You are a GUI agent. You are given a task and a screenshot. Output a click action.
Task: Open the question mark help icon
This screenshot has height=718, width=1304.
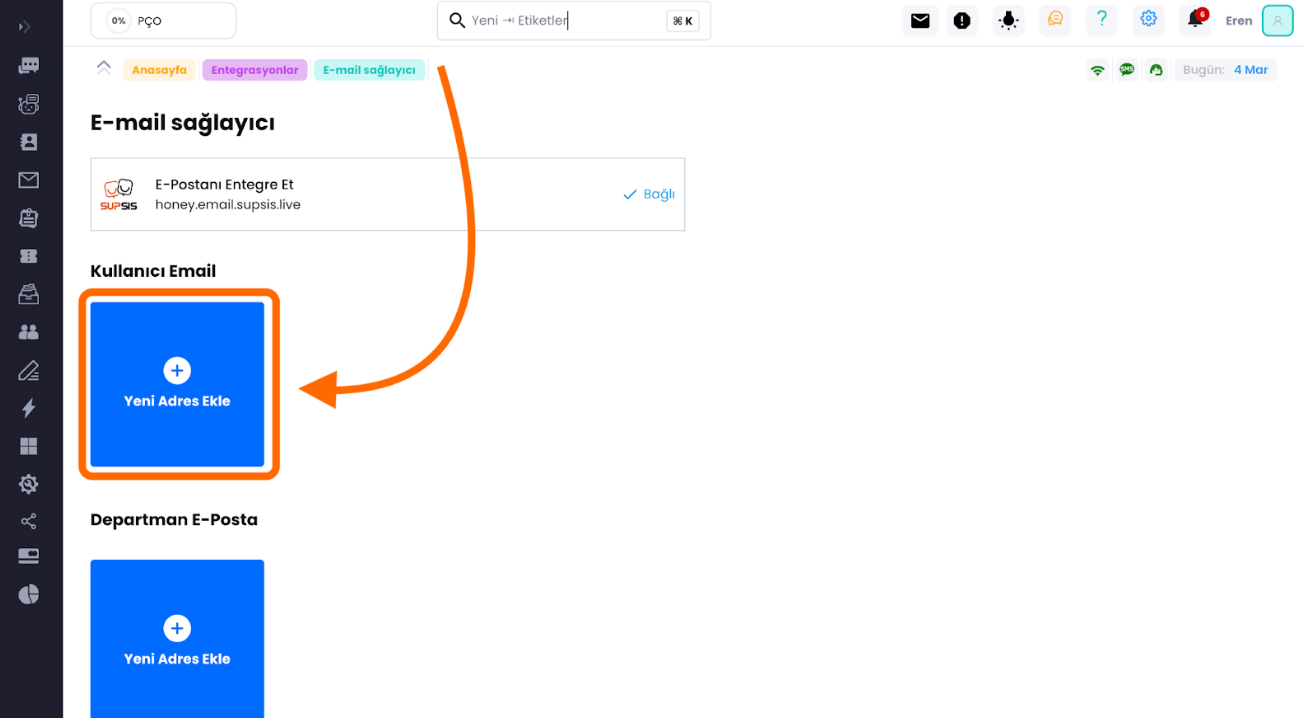point(1102,20)
